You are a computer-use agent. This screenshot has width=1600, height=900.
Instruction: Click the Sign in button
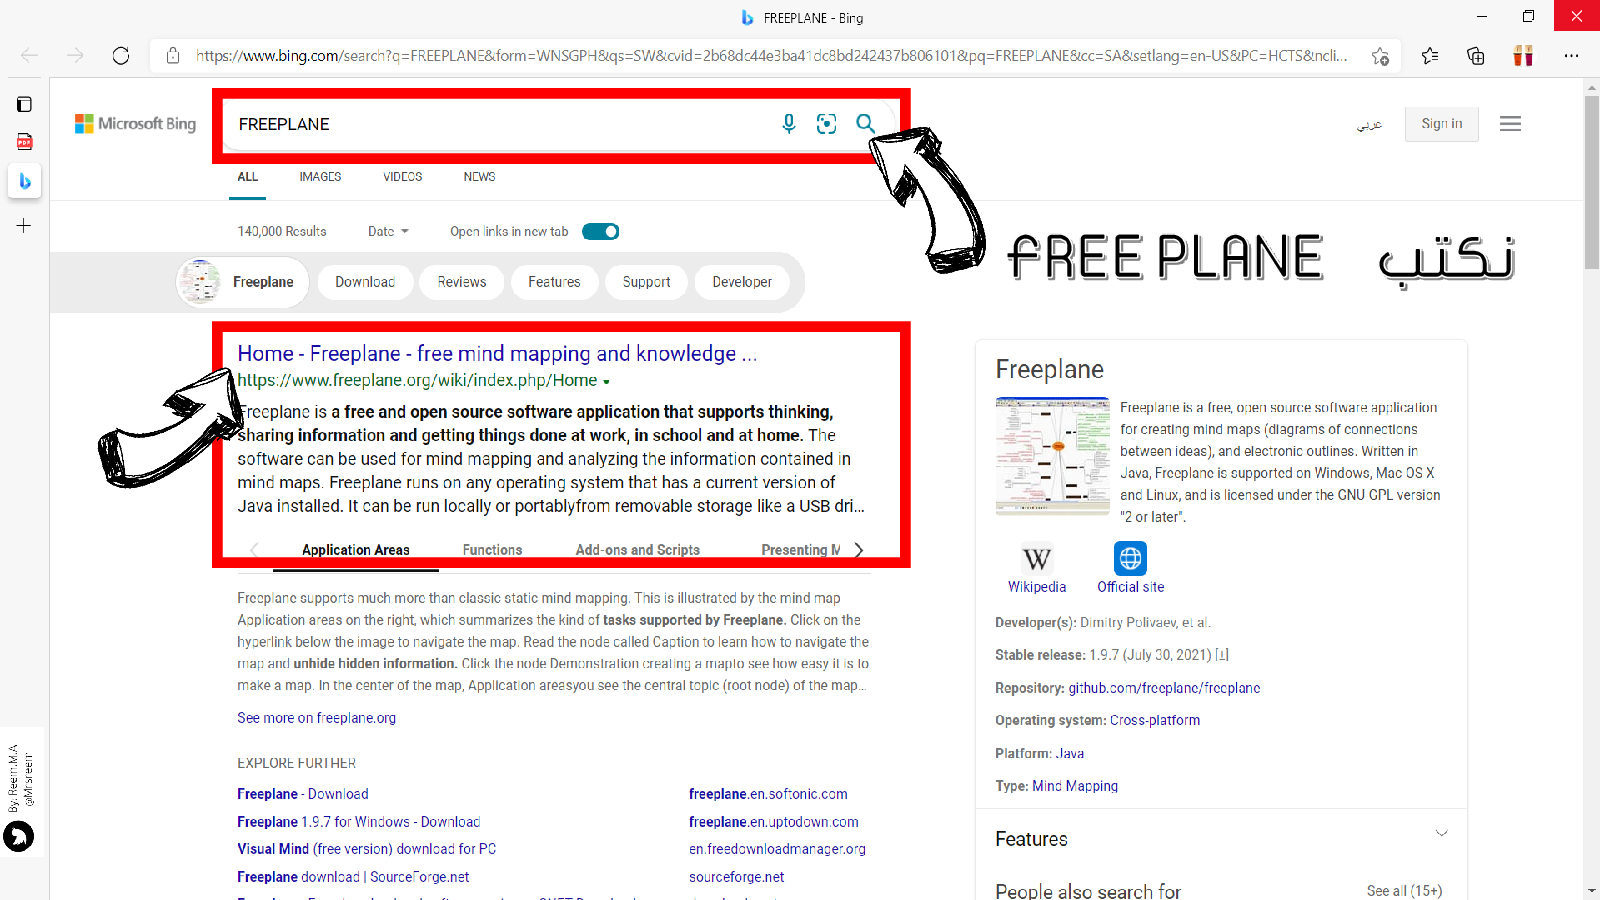click(x=1441, y=124)
